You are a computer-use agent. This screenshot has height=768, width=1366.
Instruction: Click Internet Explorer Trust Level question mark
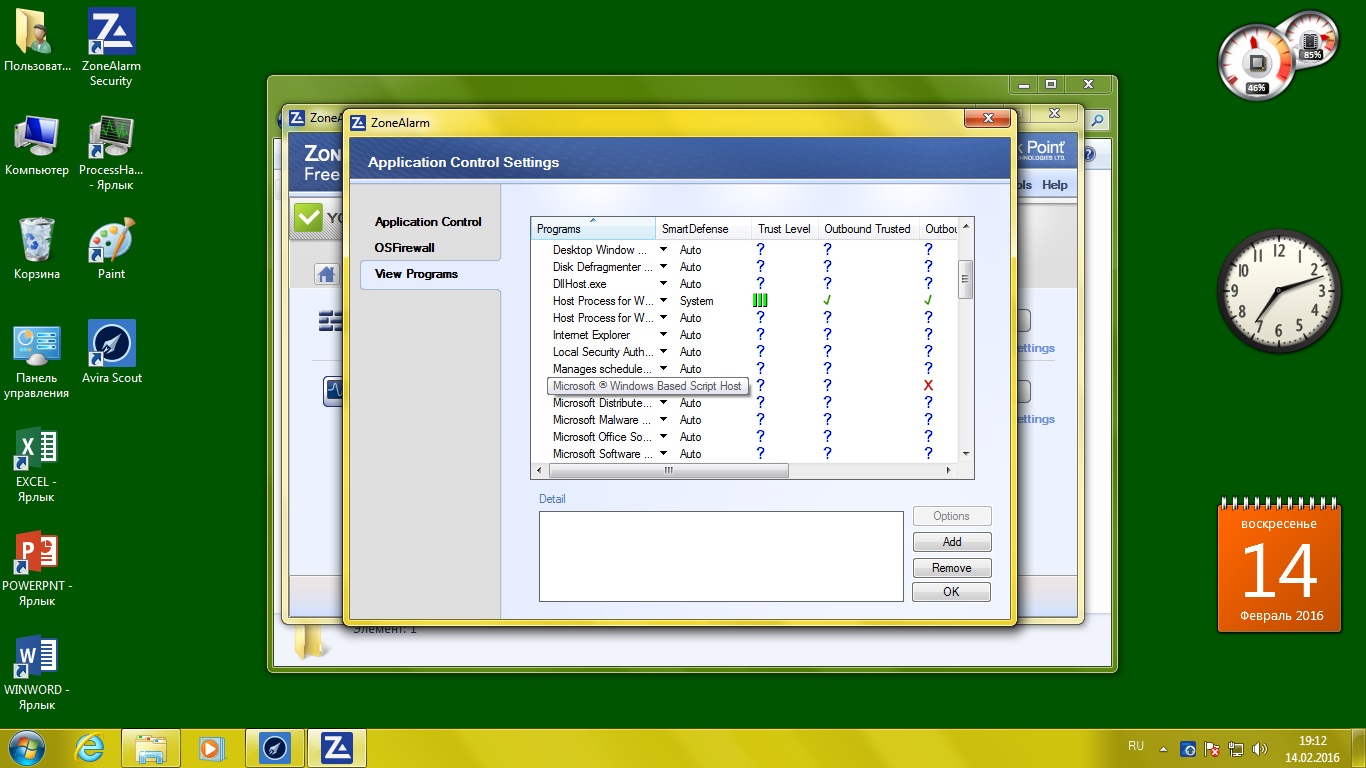coord(760,335)
